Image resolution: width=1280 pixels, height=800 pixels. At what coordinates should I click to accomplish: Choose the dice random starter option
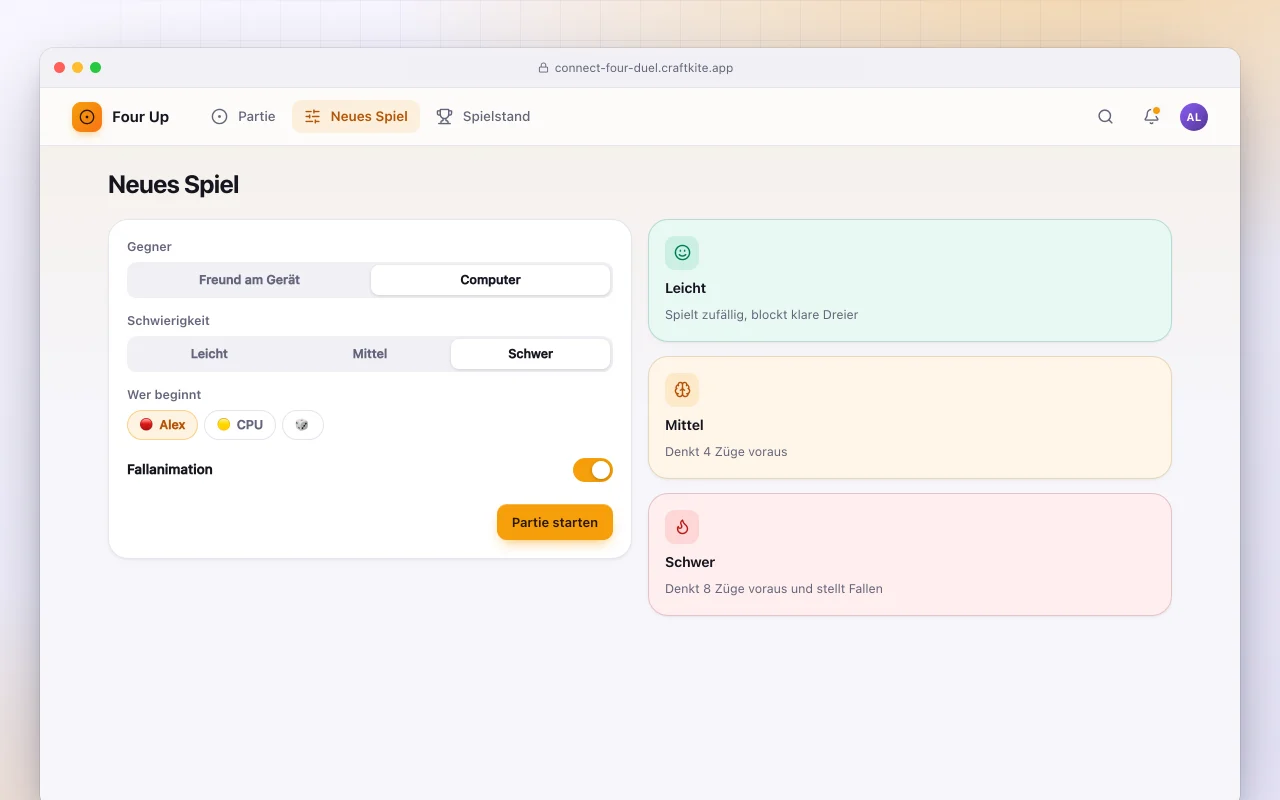(302, 425)
